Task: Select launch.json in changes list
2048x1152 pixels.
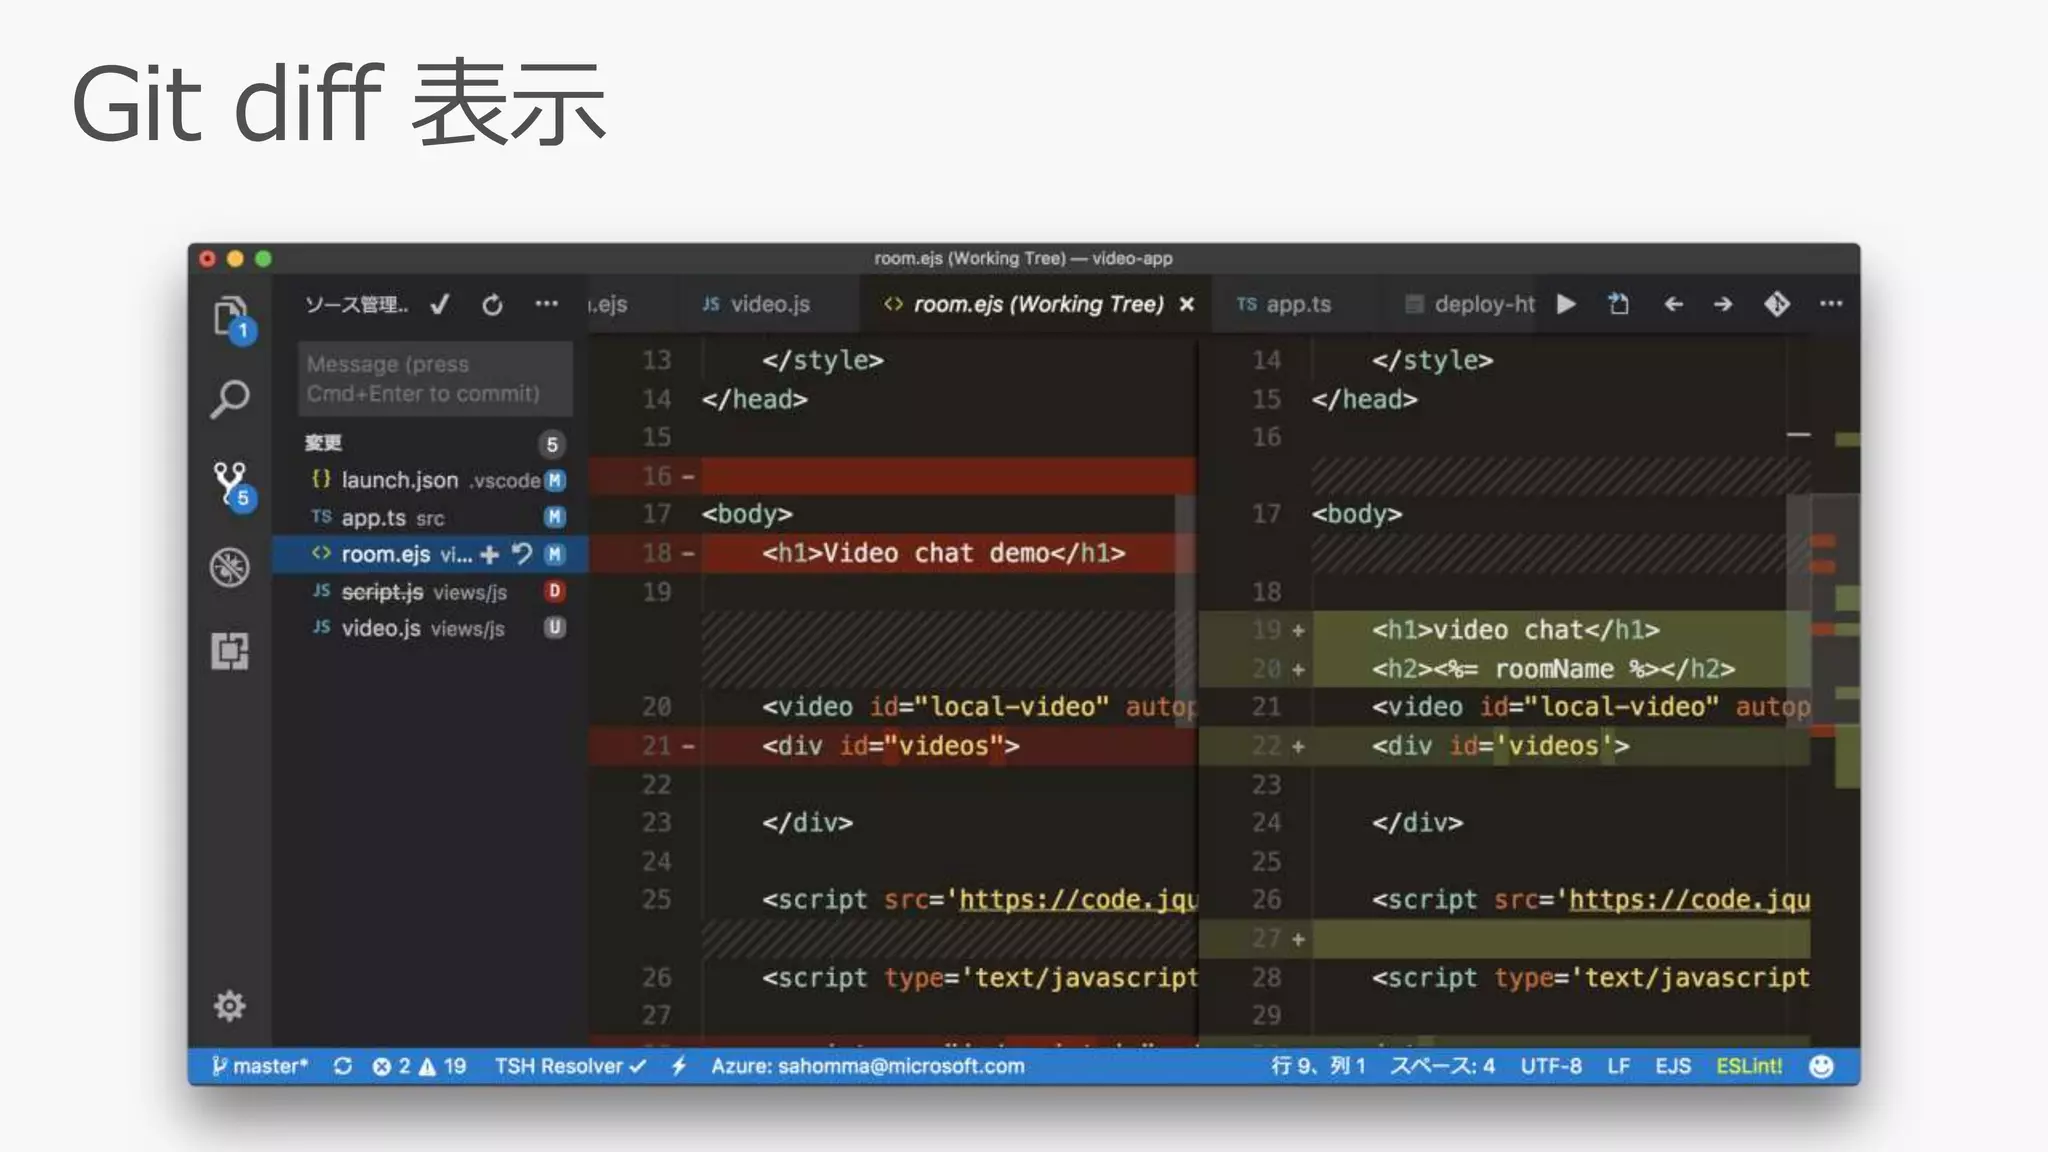Action: point(400,480)
